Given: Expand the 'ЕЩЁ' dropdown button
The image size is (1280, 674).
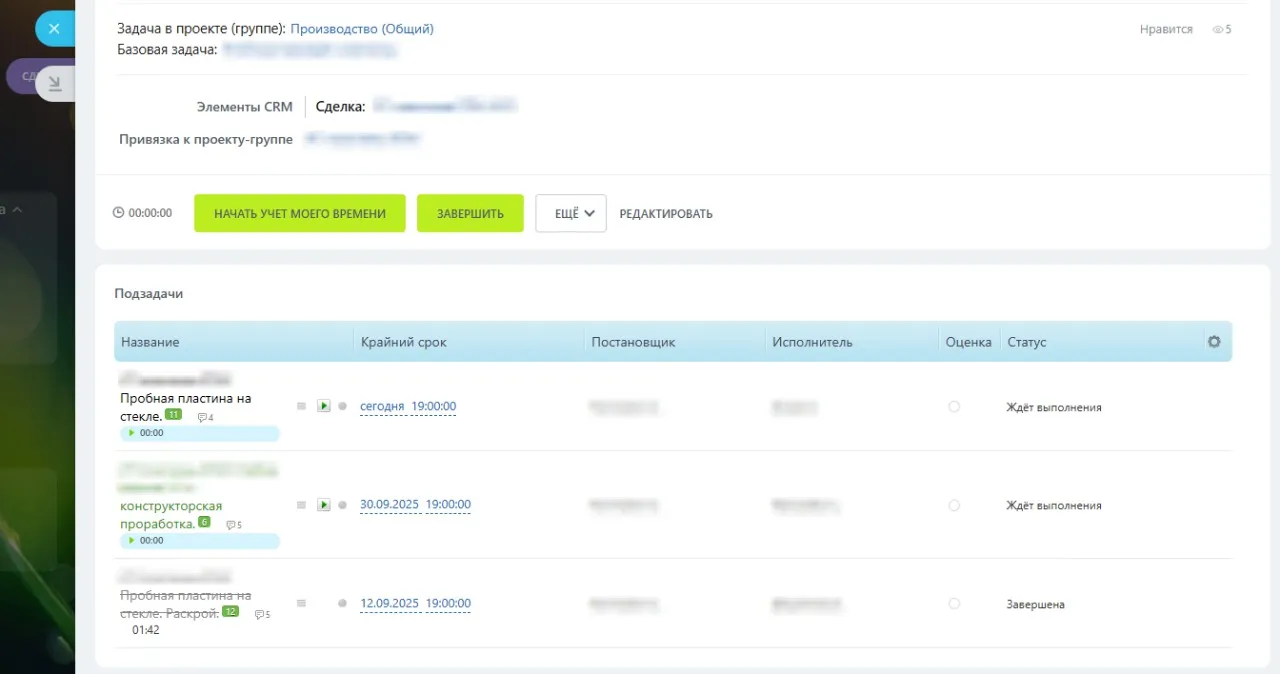Looking at the screenshot, I should [x=571, y=213].
